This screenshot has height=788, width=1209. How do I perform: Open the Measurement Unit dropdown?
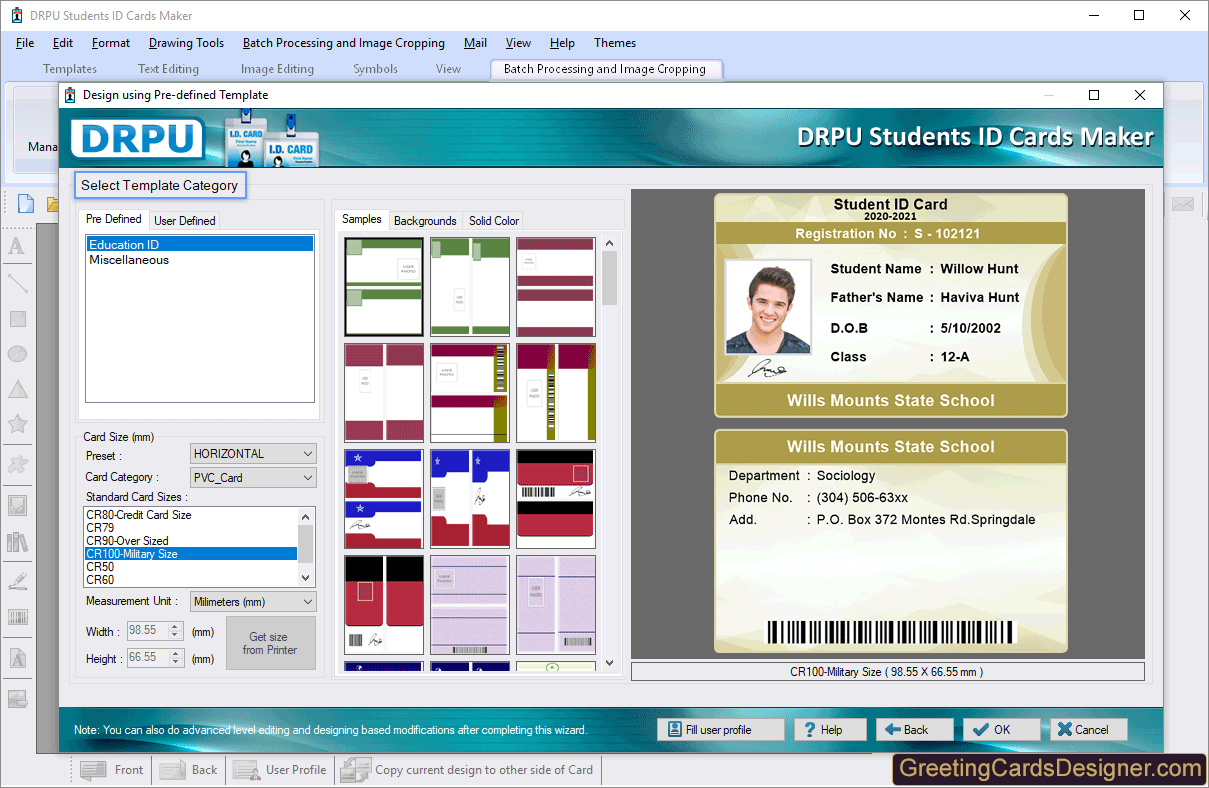(253, 601)
